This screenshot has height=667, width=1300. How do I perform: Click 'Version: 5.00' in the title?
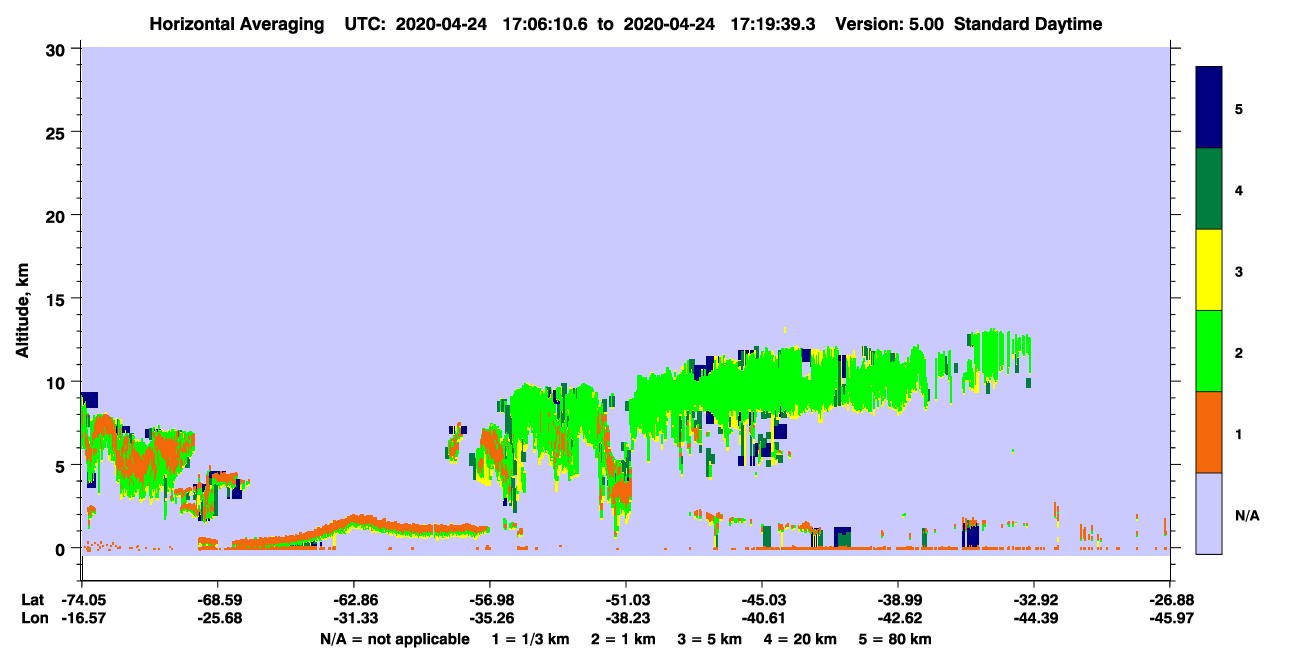coord(891,24)
